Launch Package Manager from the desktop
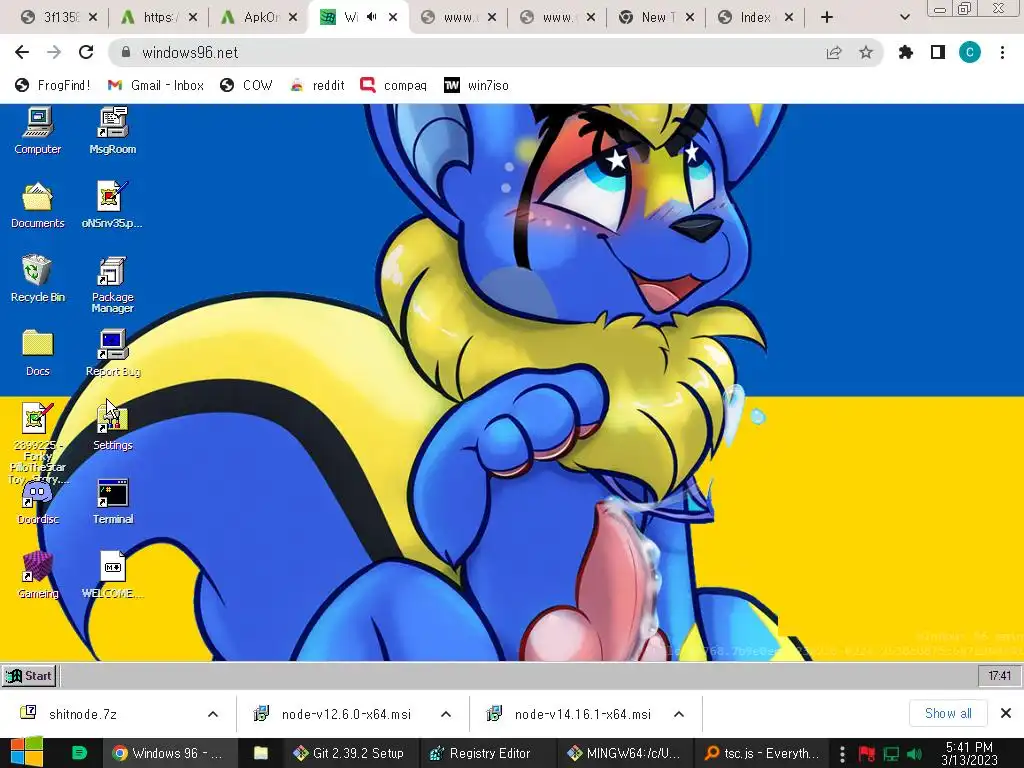Viewport: 1024px width, 768px height. point(112,284)
